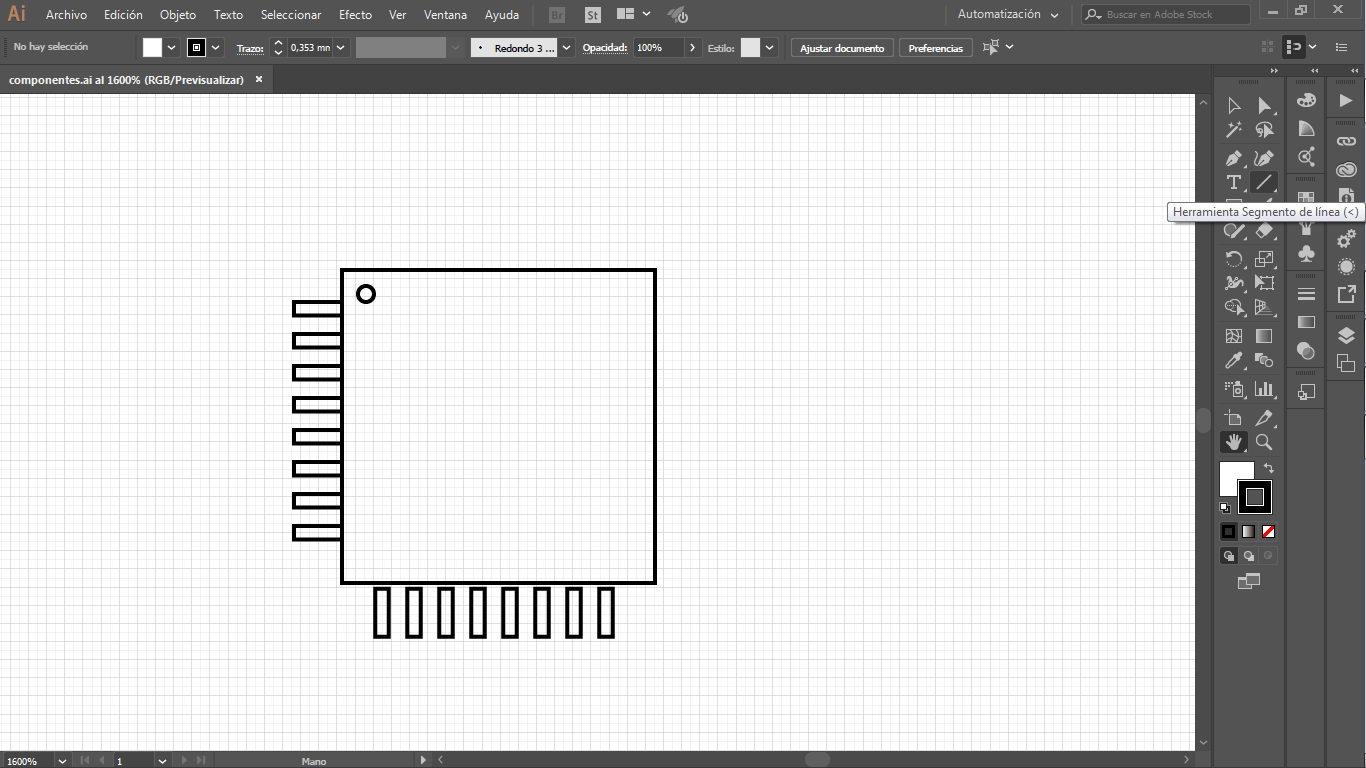Viewport: 1366px width, 768px height.
Task: Open the Stroke panel icon
Action: [x=1306, y=294]
